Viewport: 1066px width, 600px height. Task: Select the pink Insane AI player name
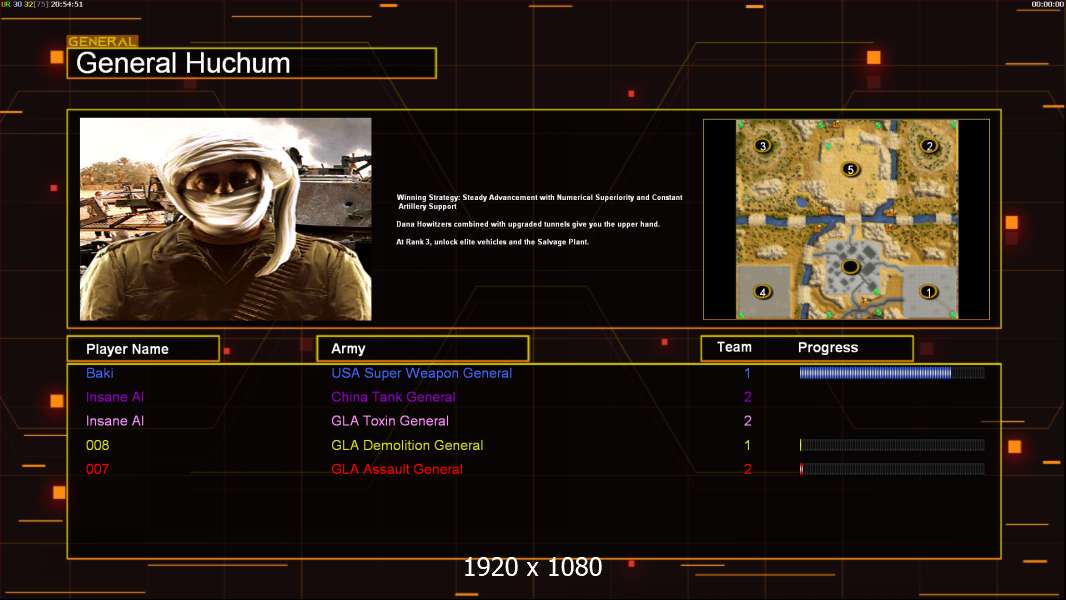pos(115,421)
